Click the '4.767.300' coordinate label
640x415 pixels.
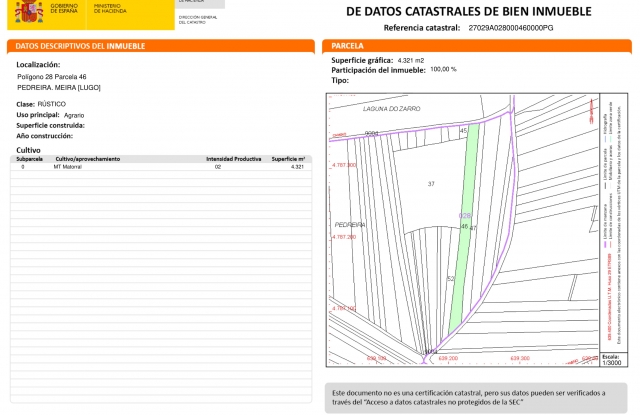tap(343, 165)
